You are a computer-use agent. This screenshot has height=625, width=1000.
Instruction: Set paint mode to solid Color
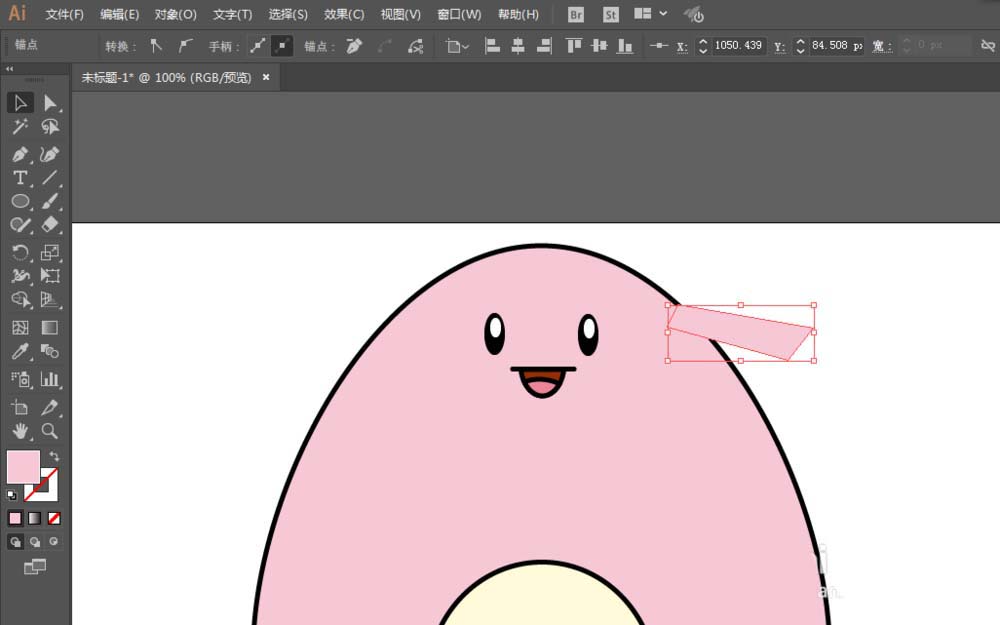point(15,518)
